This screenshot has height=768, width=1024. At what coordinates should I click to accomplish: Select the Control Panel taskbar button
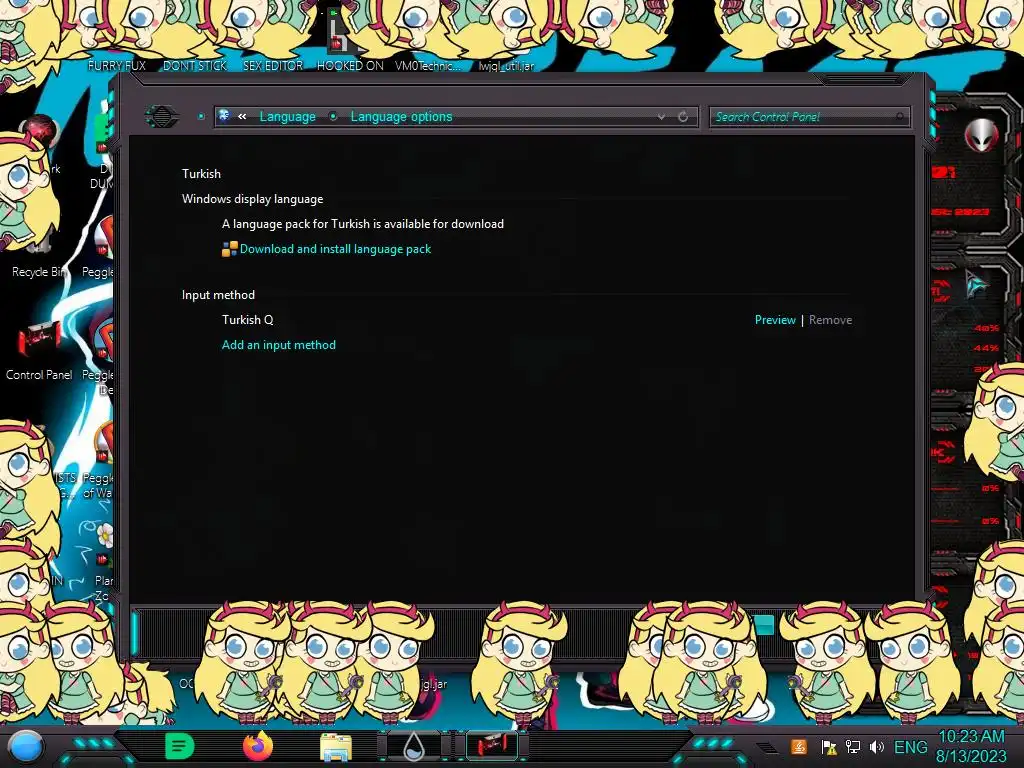click(492, 746)
